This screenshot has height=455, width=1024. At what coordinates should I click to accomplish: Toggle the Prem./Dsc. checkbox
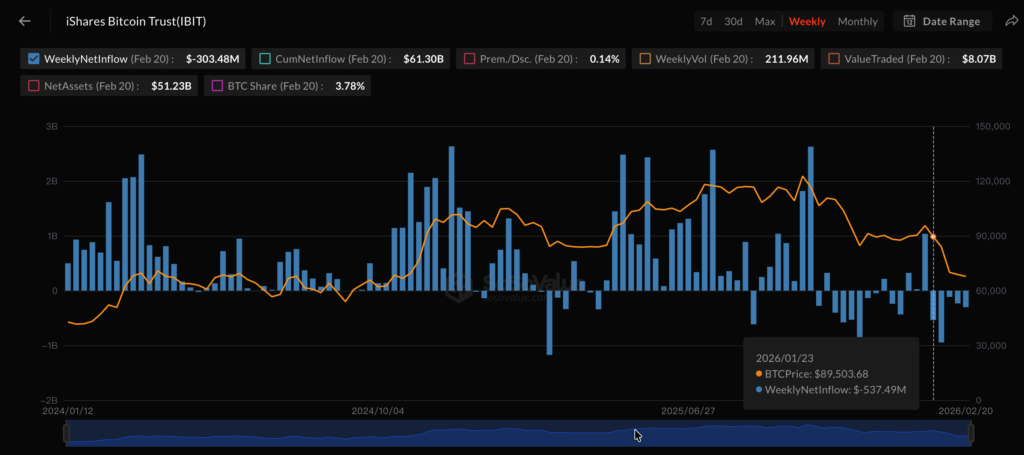coord(467,59)
